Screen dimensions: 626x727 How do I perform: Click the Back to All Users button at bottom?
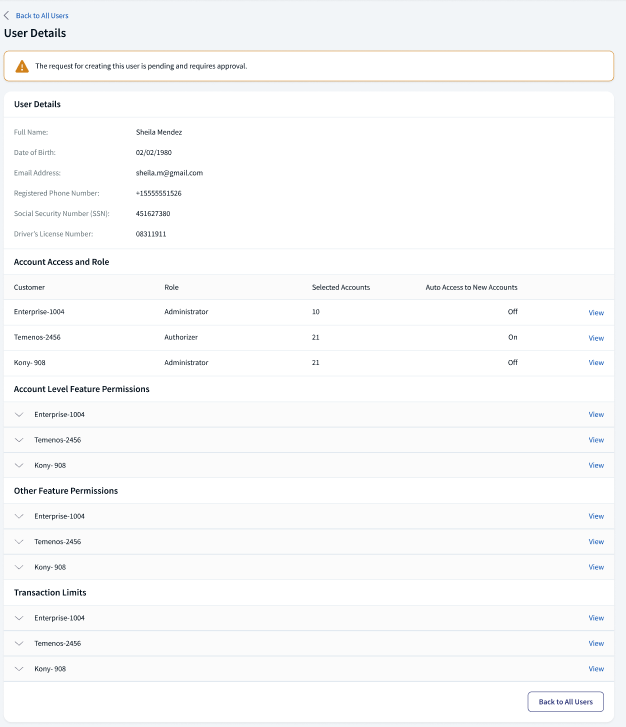click(565, 701)
